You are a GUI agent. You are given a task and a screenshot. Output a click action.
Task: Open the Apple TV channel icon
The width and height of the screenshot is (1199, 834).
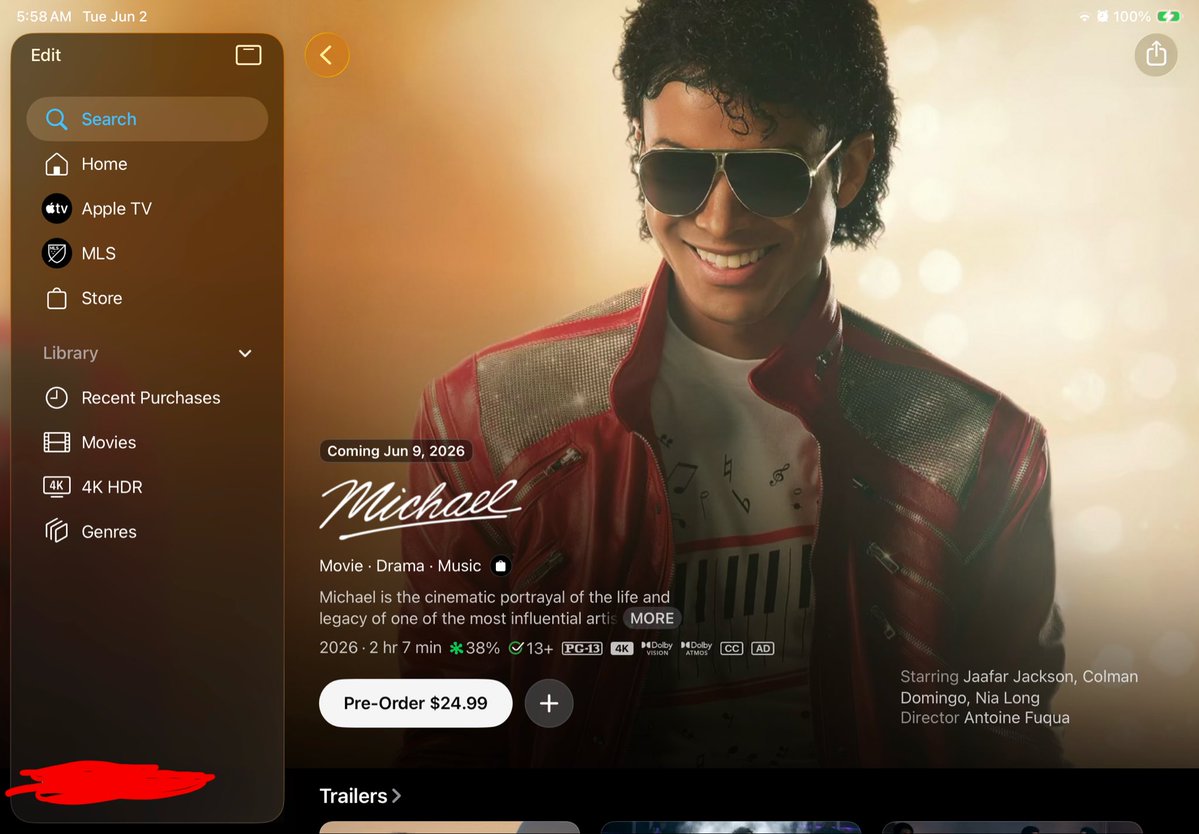pyautogui.click(x=57, y=209)
